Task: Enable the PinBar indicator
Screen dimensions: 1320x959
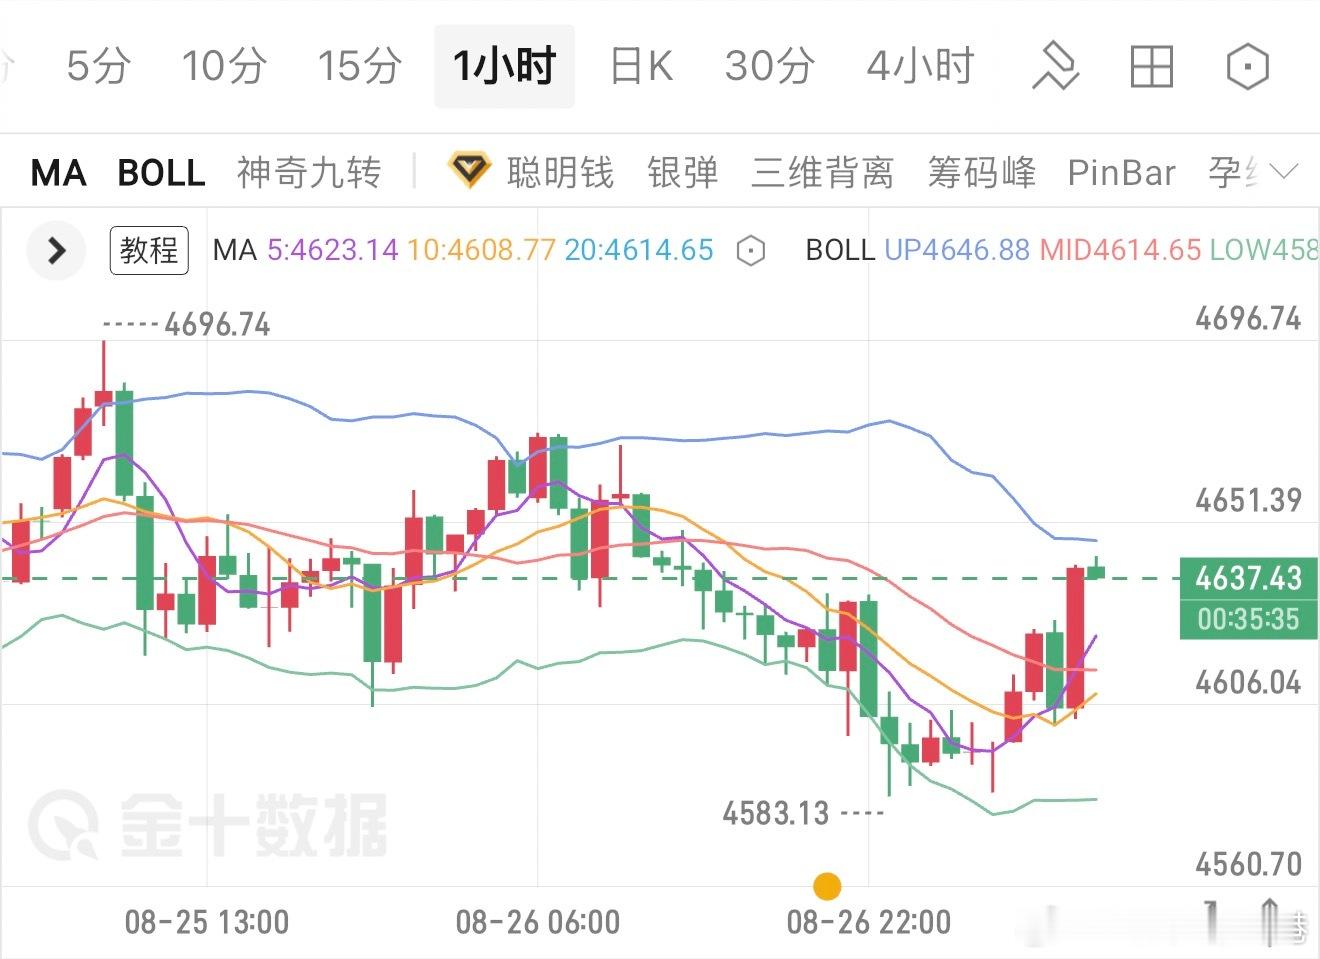Action: pos(1121,173)
